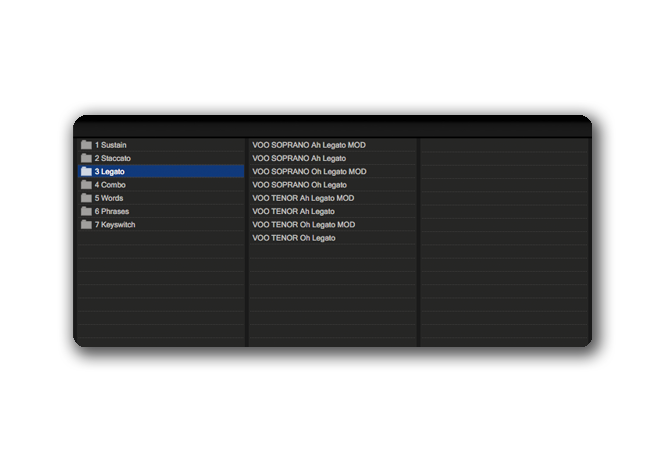The width and height of the screenshot is (665, 461).
Task: Click the 4 Combo folder icon
Action: coord(86,185)
